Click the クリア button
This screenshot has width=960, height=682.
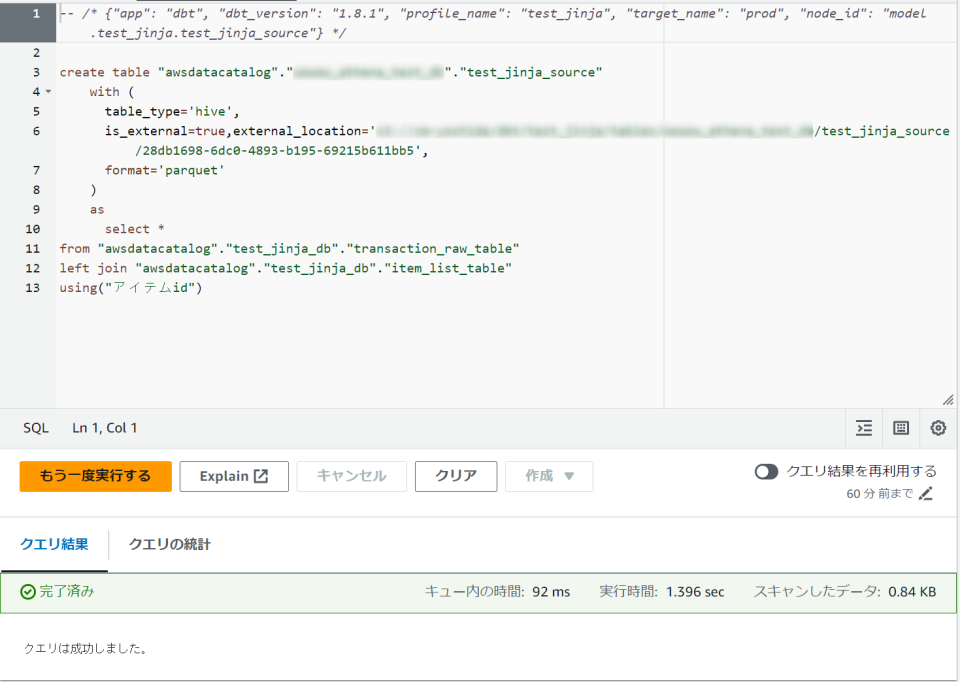click(456, 476)
